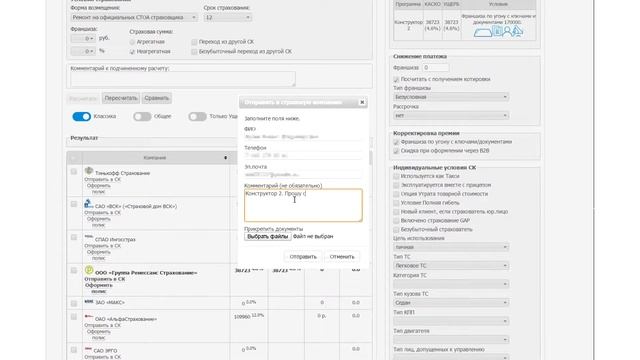Click the 109960 value in АльфаСтрахование row
Screen dimensions: 640x360
[242, 317]
